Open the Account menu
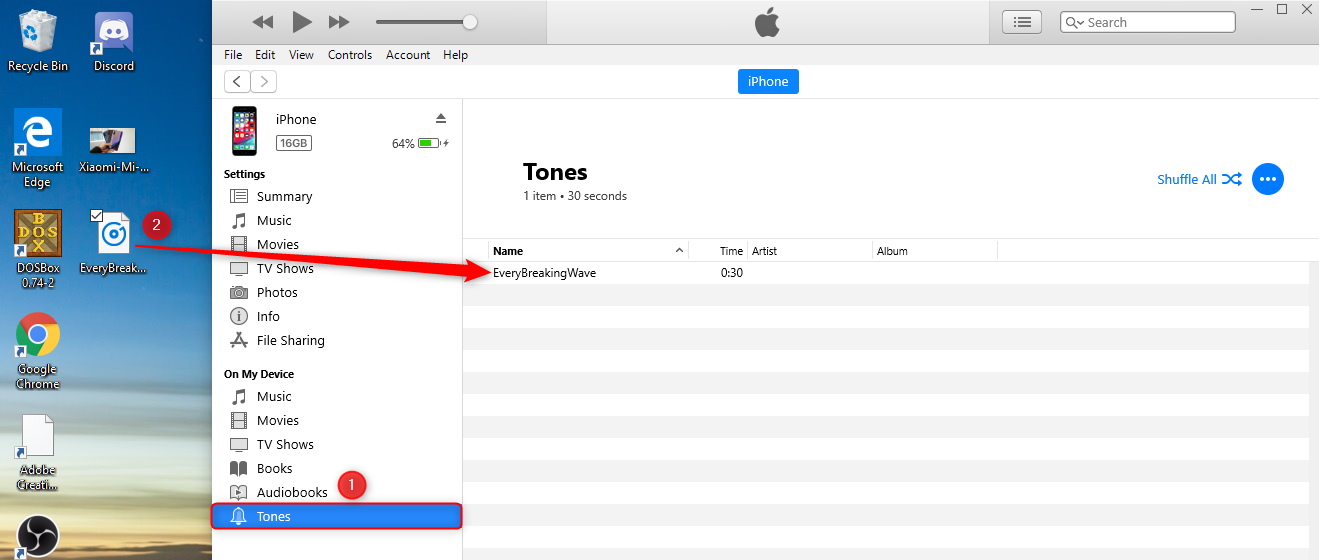 pyautogui.click(x=408, y=55)
